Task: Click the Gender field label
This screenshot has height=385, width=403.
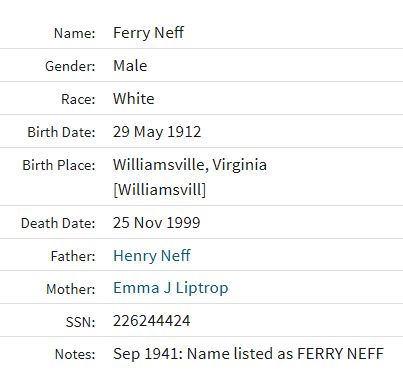Action: point(70,66)
